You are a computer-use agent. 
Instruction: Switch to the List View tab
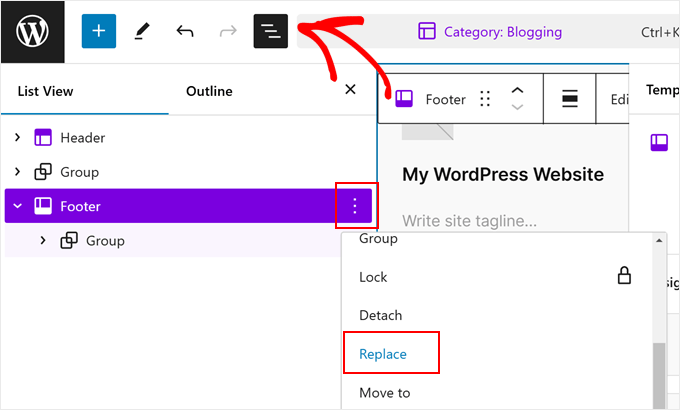pyautogui.click(x=46, y=91)
